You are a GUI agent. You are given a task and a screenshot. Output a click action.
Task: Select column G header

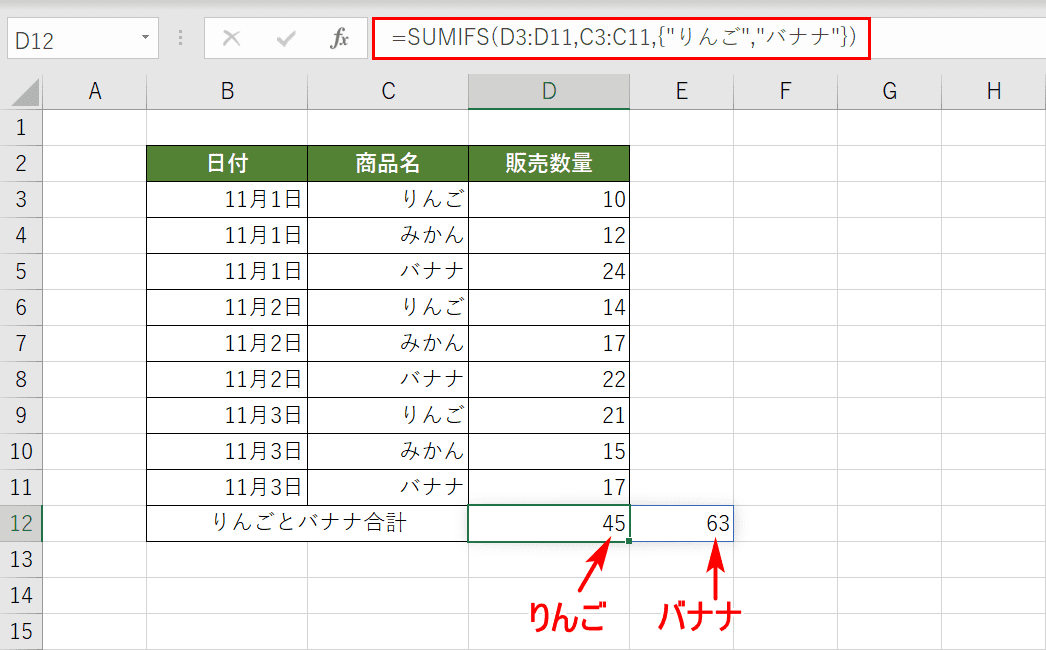click(x=889, y=91)
